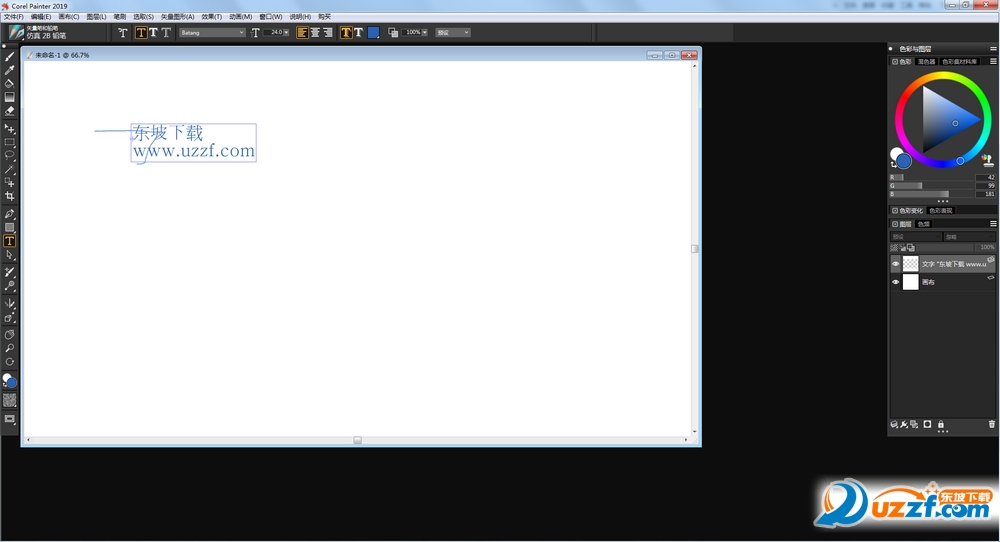Viewport: 1000px width, 542px height.
Task: Switch to the 色频 channels tab
Action: [923, 224]
